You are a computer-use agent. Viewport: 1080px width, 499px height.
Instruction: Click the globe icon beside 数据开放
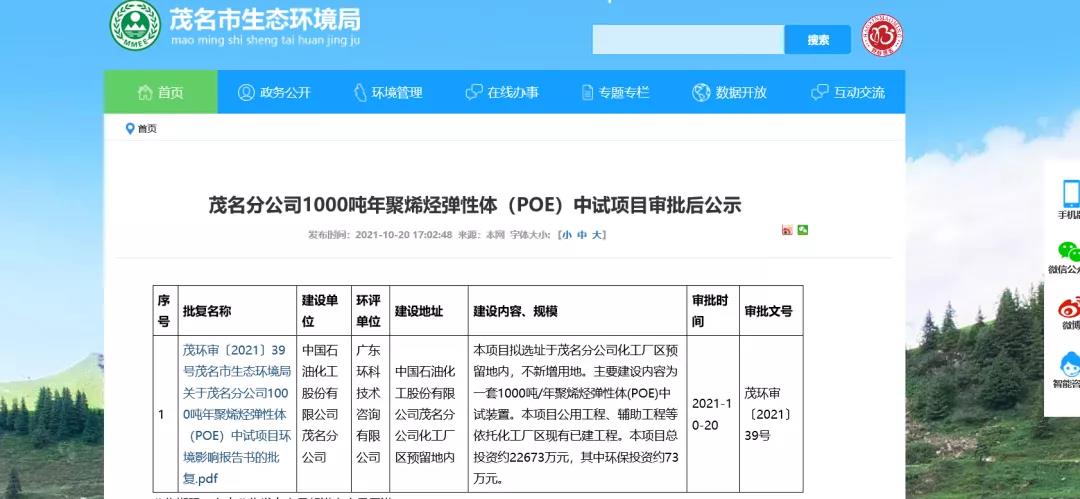(701, 92)
